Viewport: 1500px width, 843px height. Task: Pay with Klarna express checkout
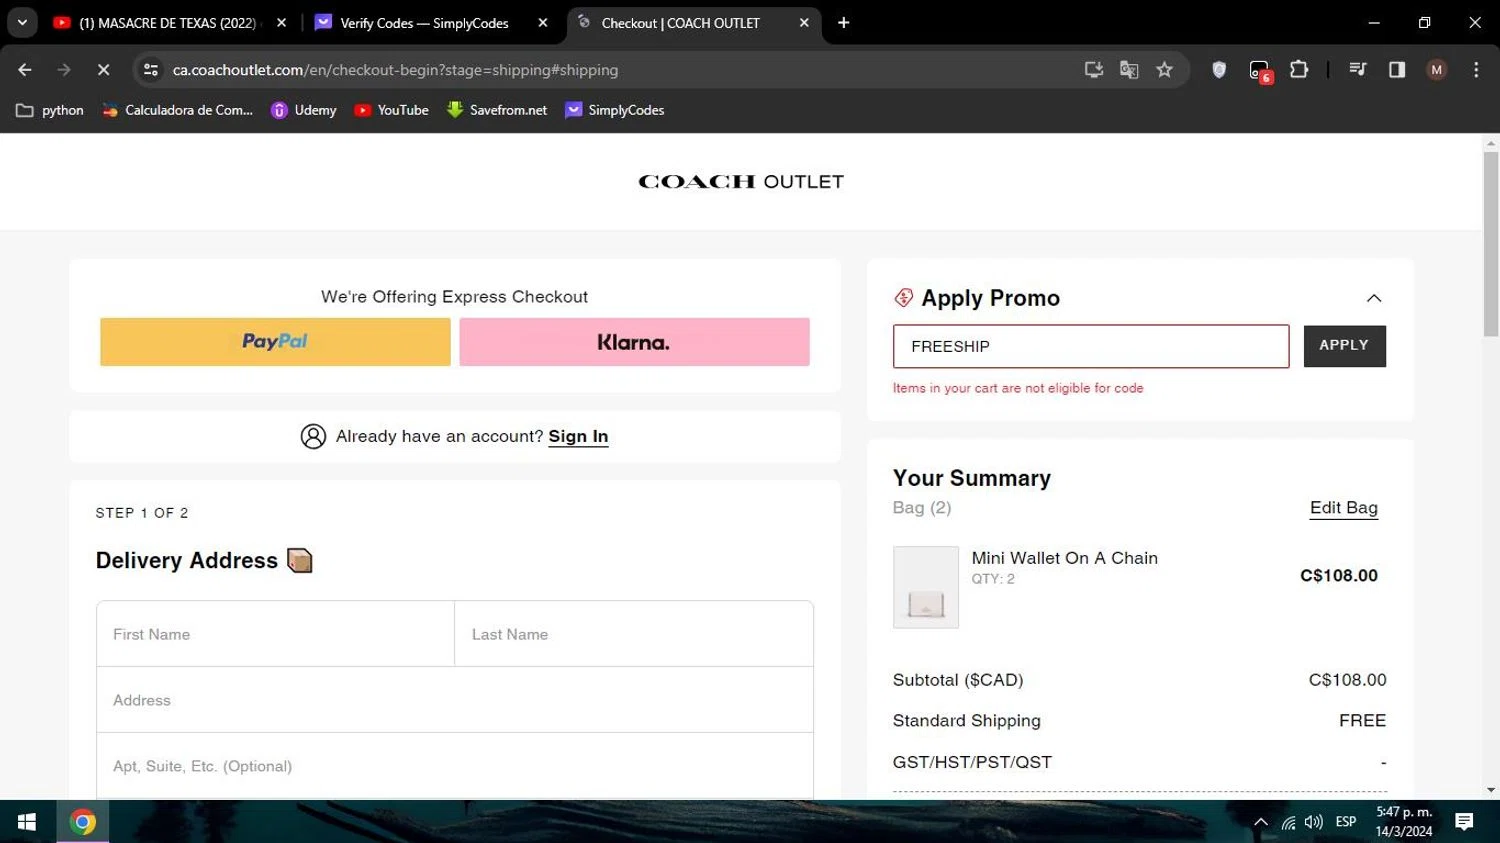[634, 342]
